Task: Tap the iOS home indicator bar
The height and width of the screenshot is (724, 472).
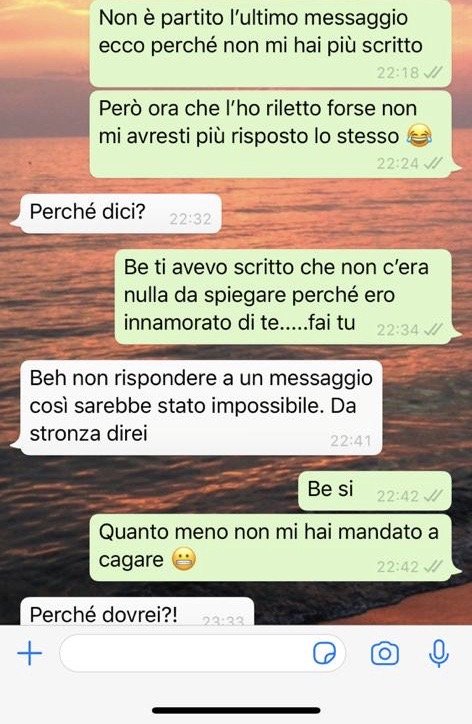Action: click(236, 710)
